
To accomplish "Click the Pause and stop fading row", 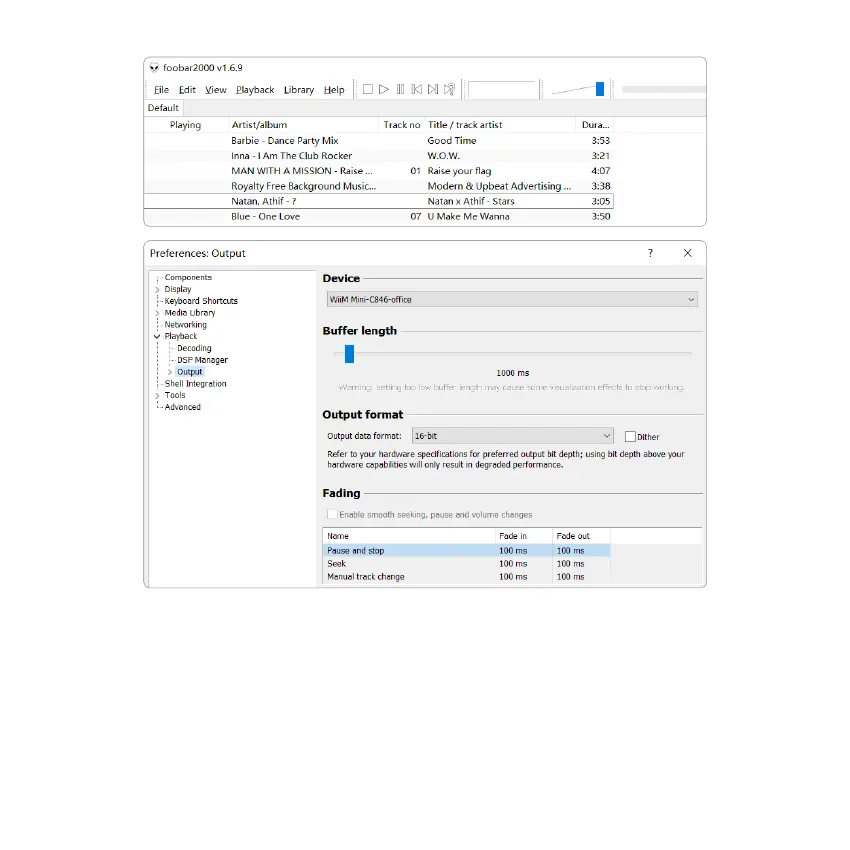I will [x=466, y=551].
